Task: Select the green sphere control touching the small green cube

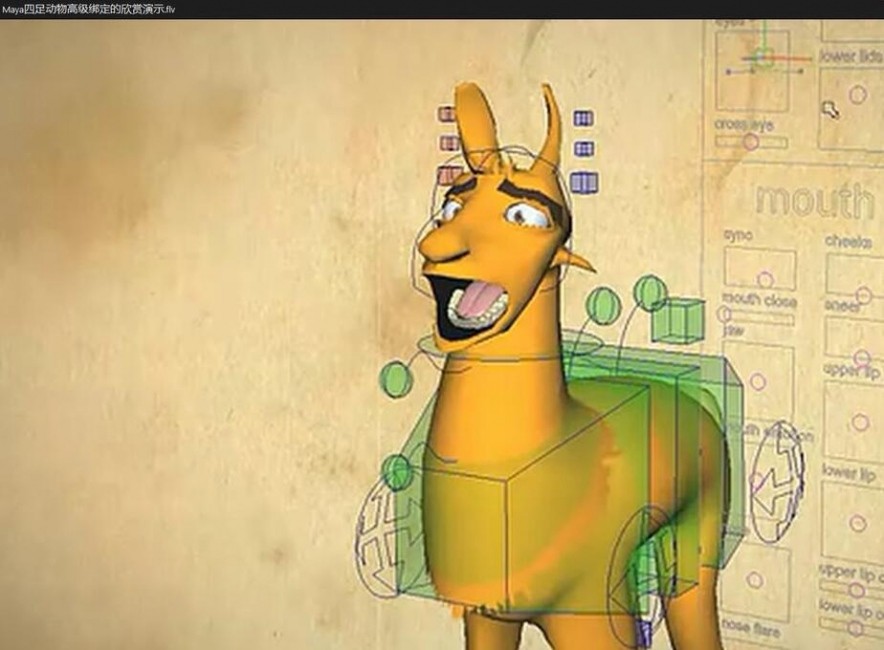Action: pyautogui.click(x=650, y=292)
